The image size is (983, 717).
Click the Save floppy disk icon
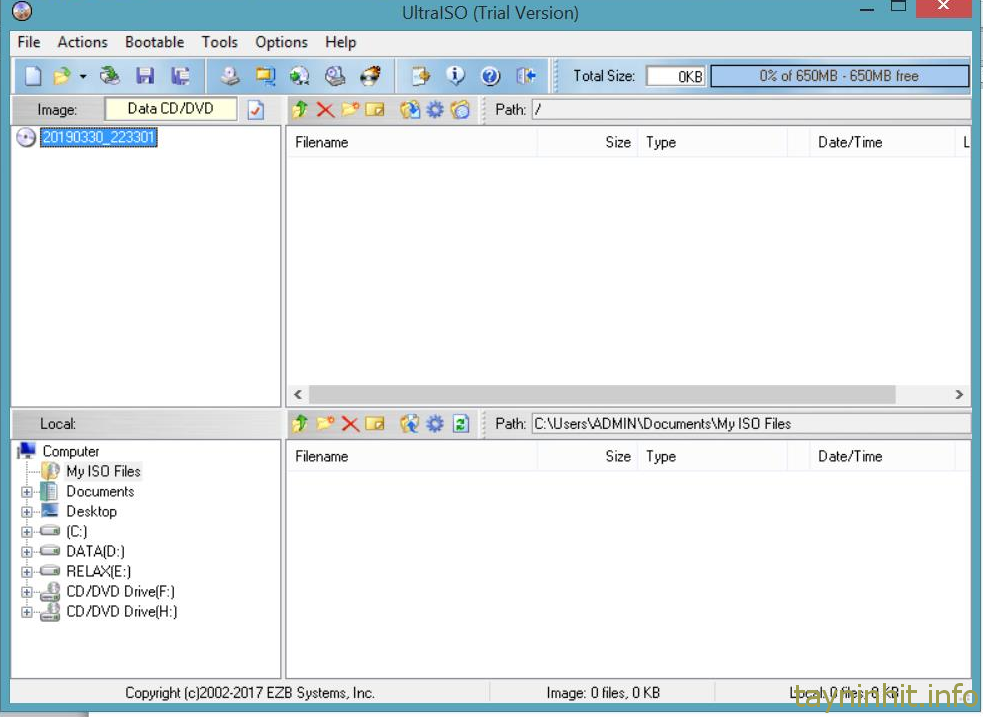pyautogui.click(x=145, y=76)
